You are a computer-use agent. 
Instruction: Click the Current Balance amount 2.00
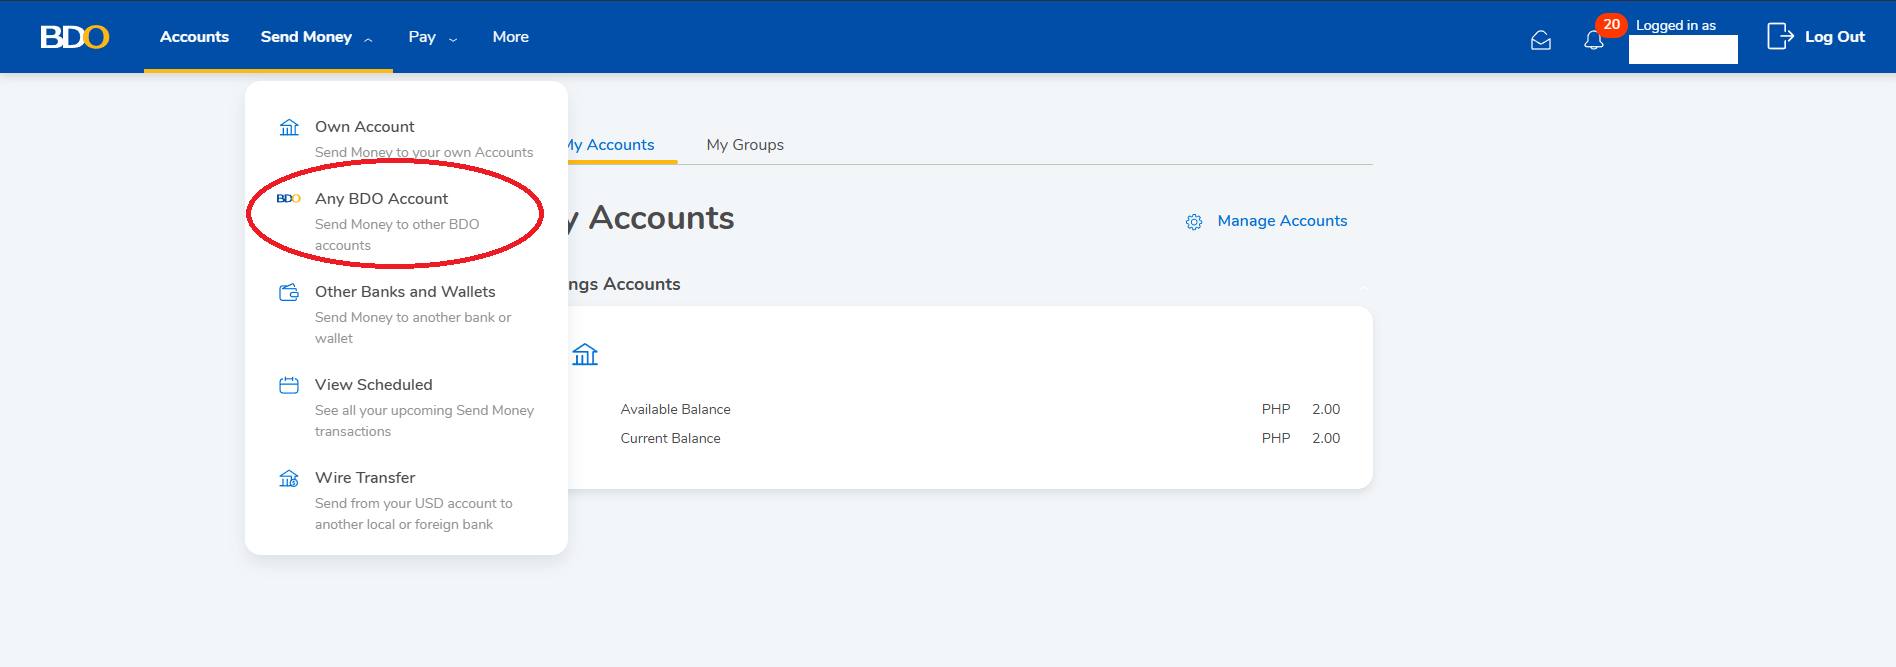[1326, 438]
